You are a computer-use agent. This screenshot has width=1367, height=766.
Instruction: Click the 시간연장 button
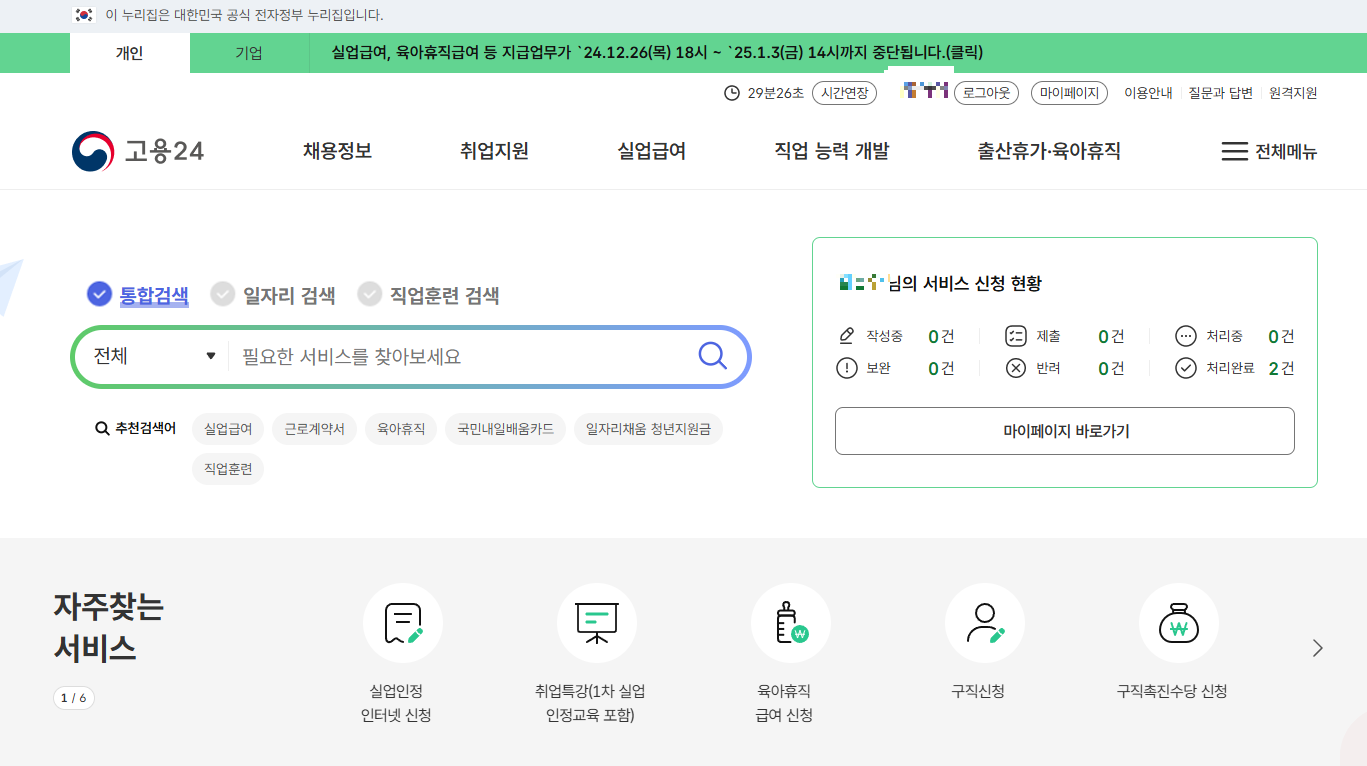(844, 93)
